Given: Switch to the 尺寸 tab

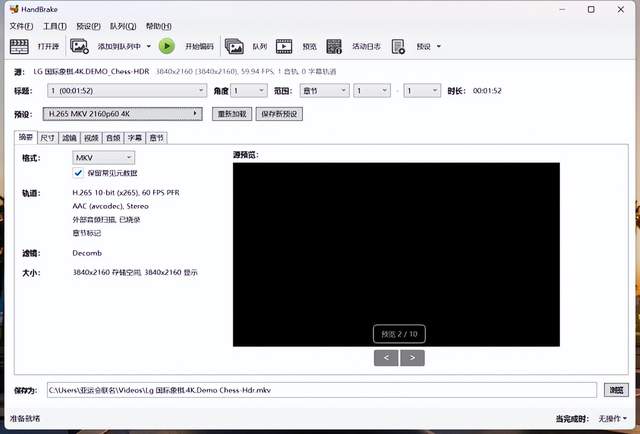Looking at the screenshot, I should click(x=48, y=138).
